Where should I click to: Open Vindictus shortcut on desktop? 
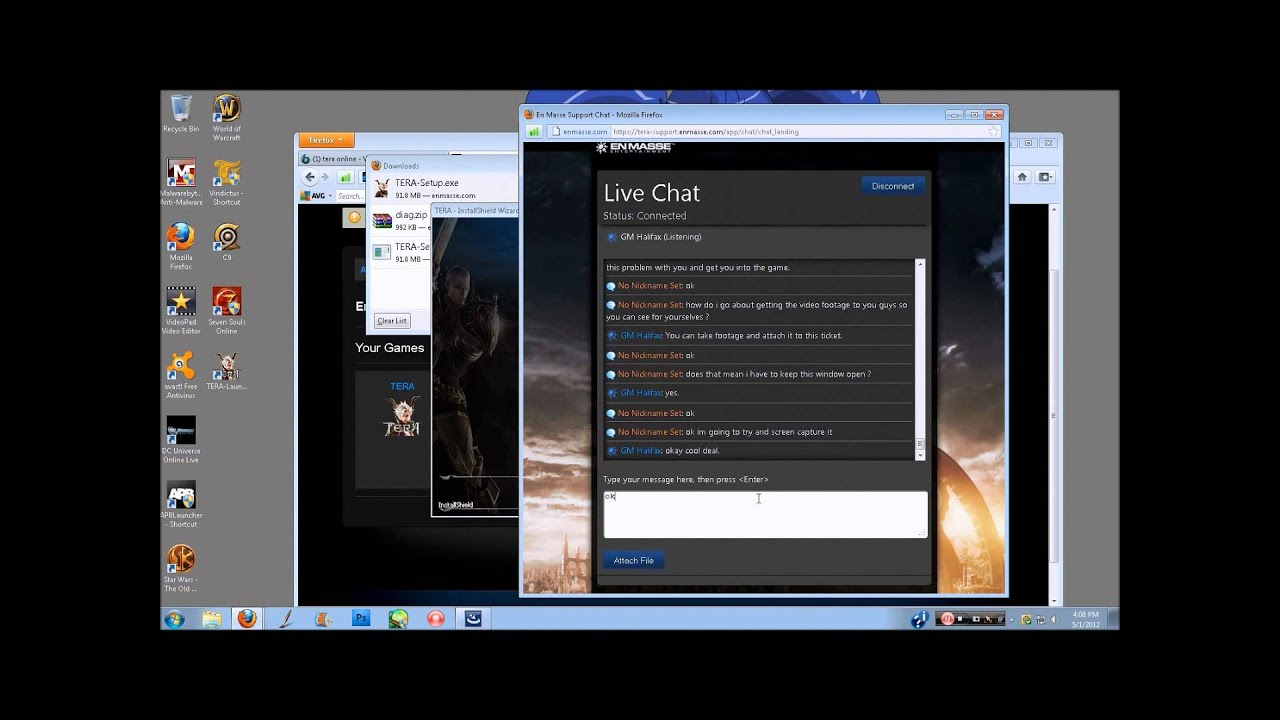(227, 182)
